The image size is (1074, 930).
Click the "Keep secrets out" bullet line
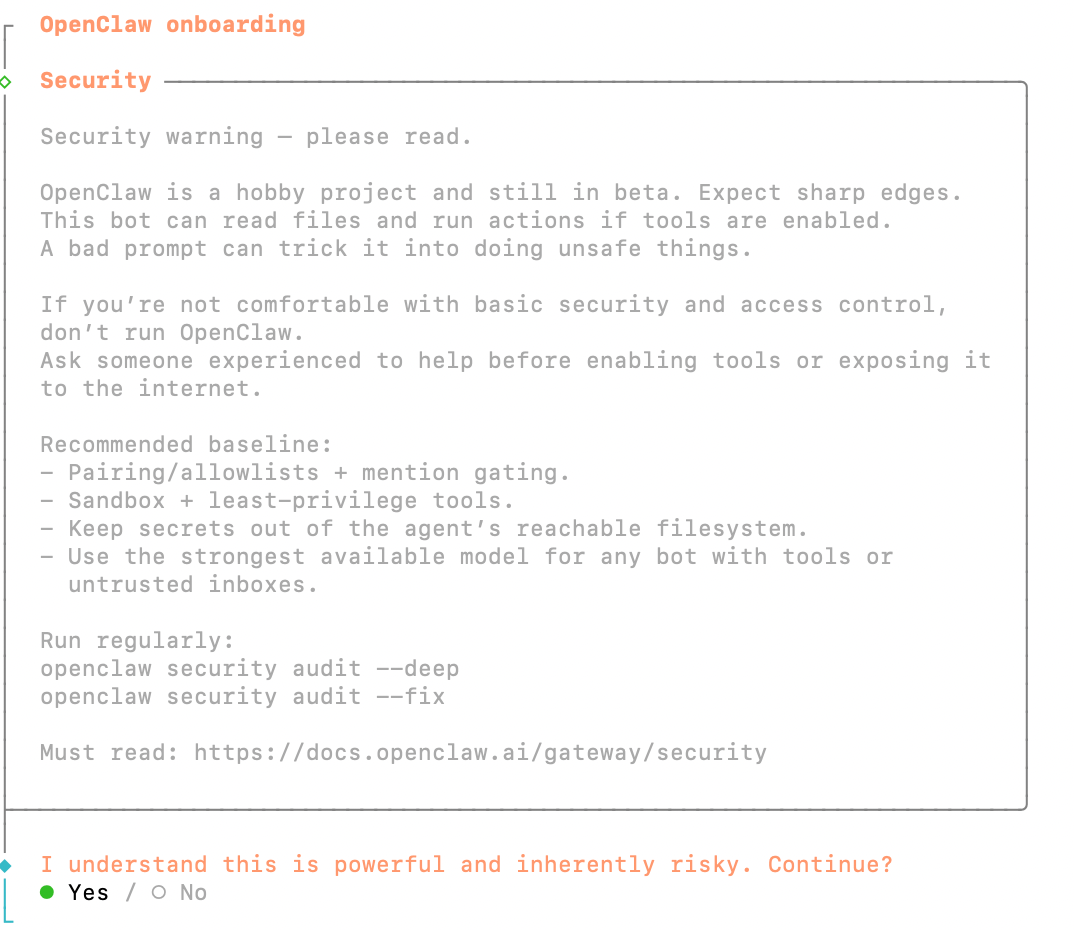[436, 529]
